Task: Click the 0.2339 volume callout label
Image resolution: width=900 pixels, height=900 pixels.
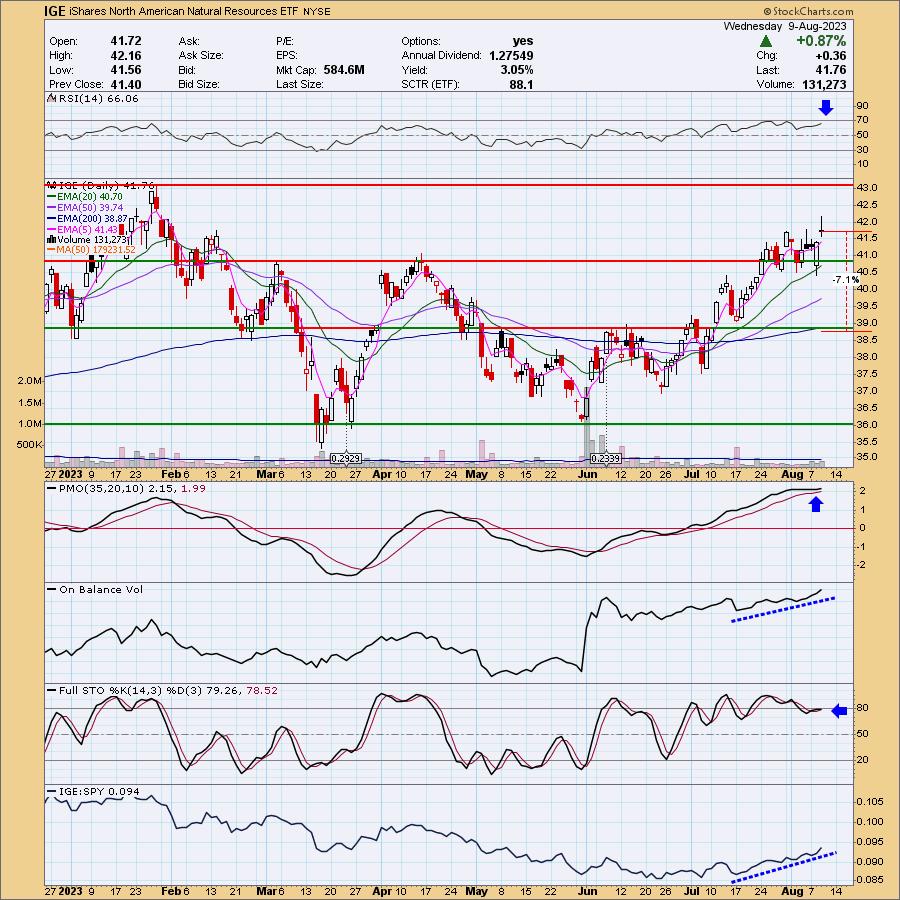Action: click(x=606, y=459)
